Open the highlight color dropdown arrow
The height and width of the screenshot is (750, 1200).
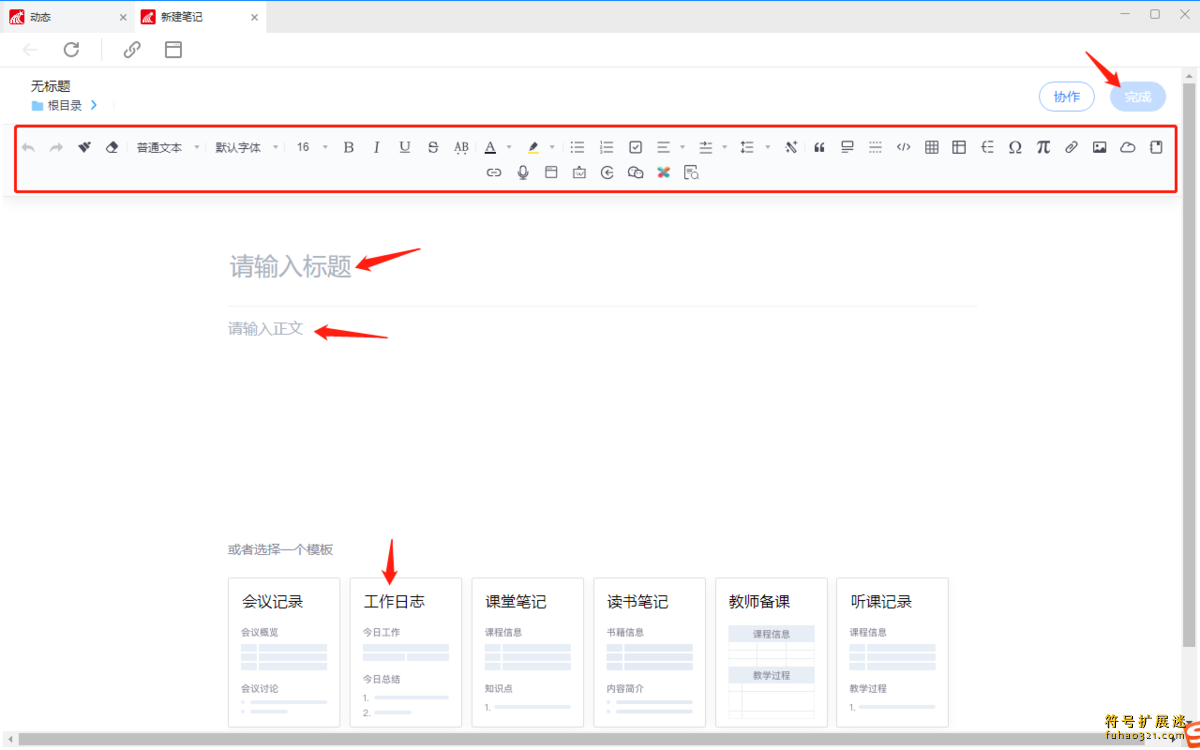point(552,147)
